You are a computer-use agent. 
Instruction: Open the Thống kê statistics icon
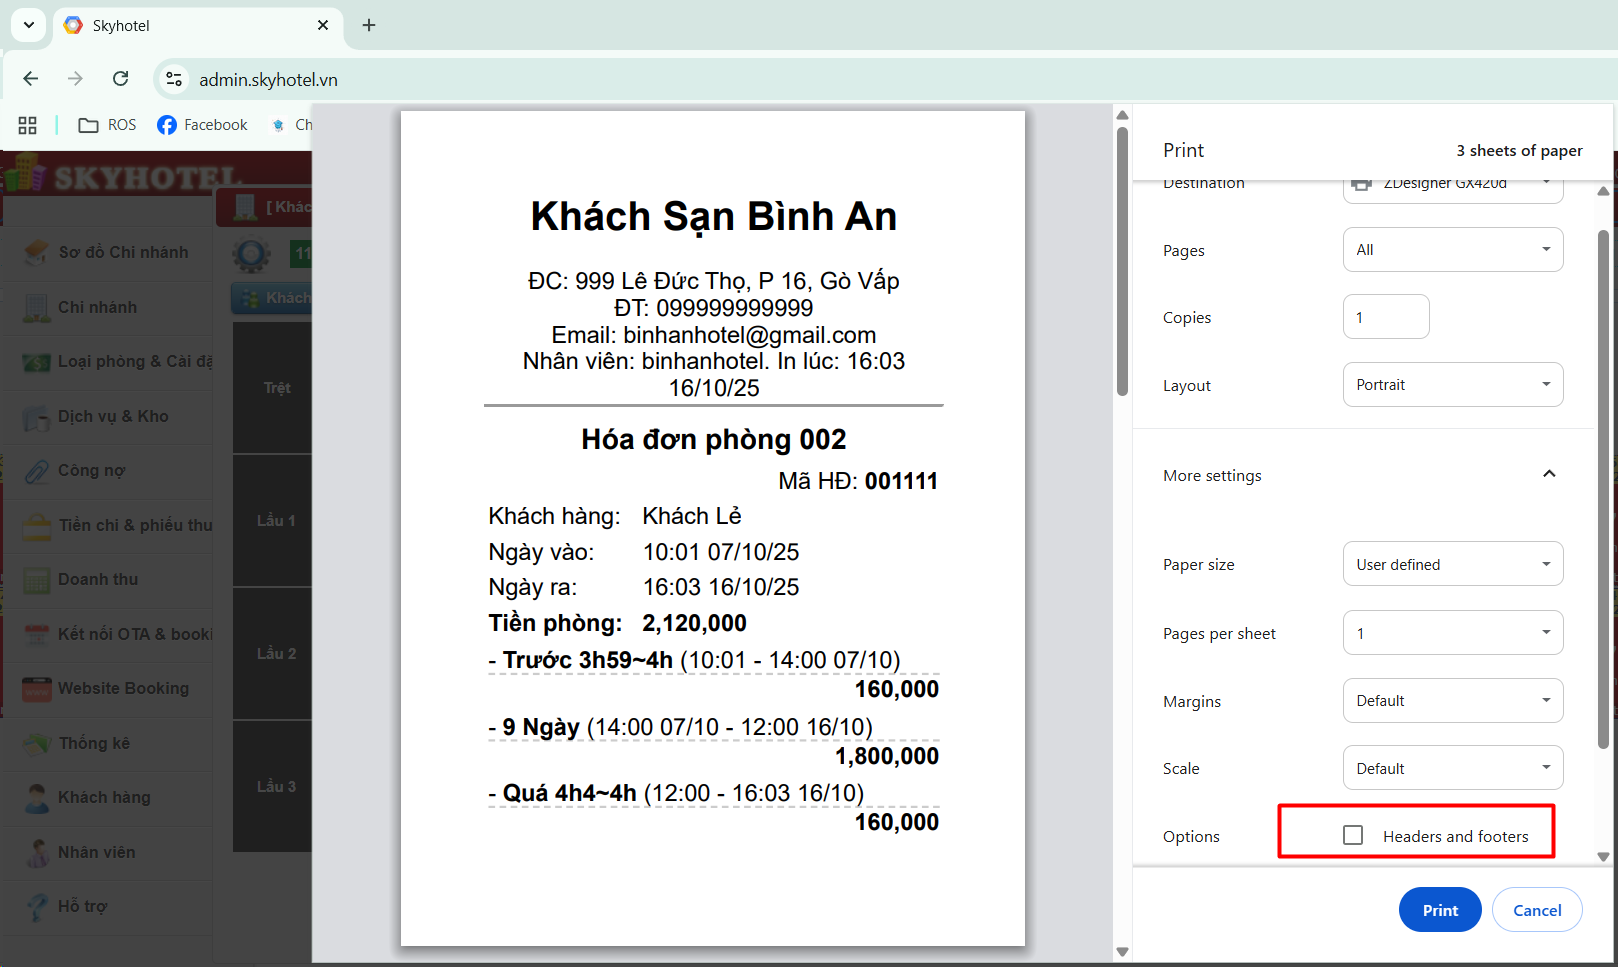[36, 743]
